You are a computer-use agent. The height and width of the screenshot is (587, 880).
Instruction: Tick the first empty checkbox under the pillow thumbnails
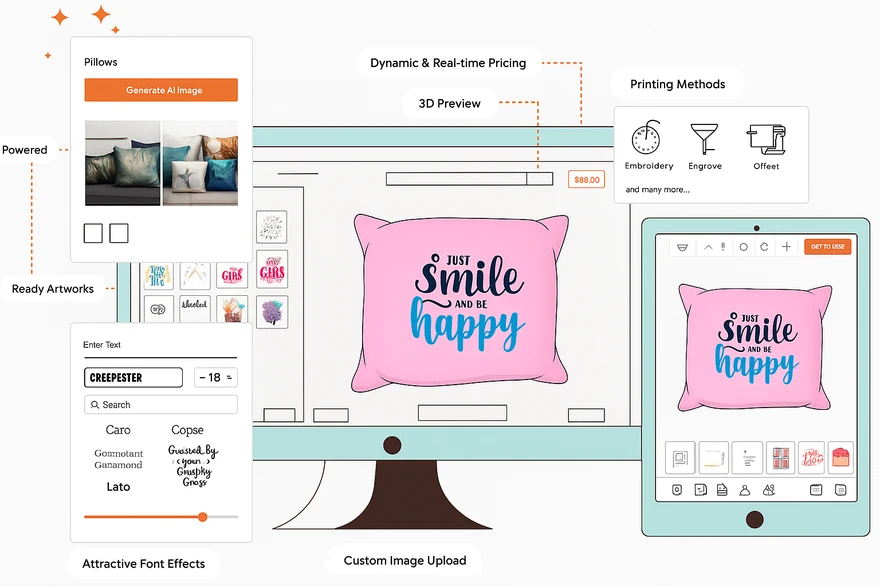[x=92, y=232]
